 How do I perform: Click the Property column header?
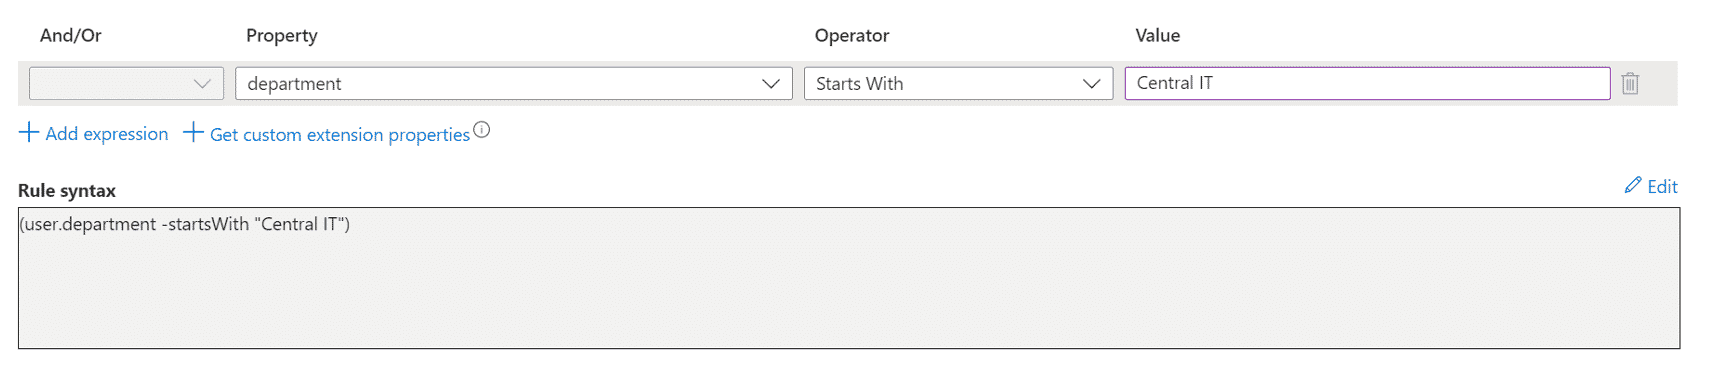tap(282, 35)
